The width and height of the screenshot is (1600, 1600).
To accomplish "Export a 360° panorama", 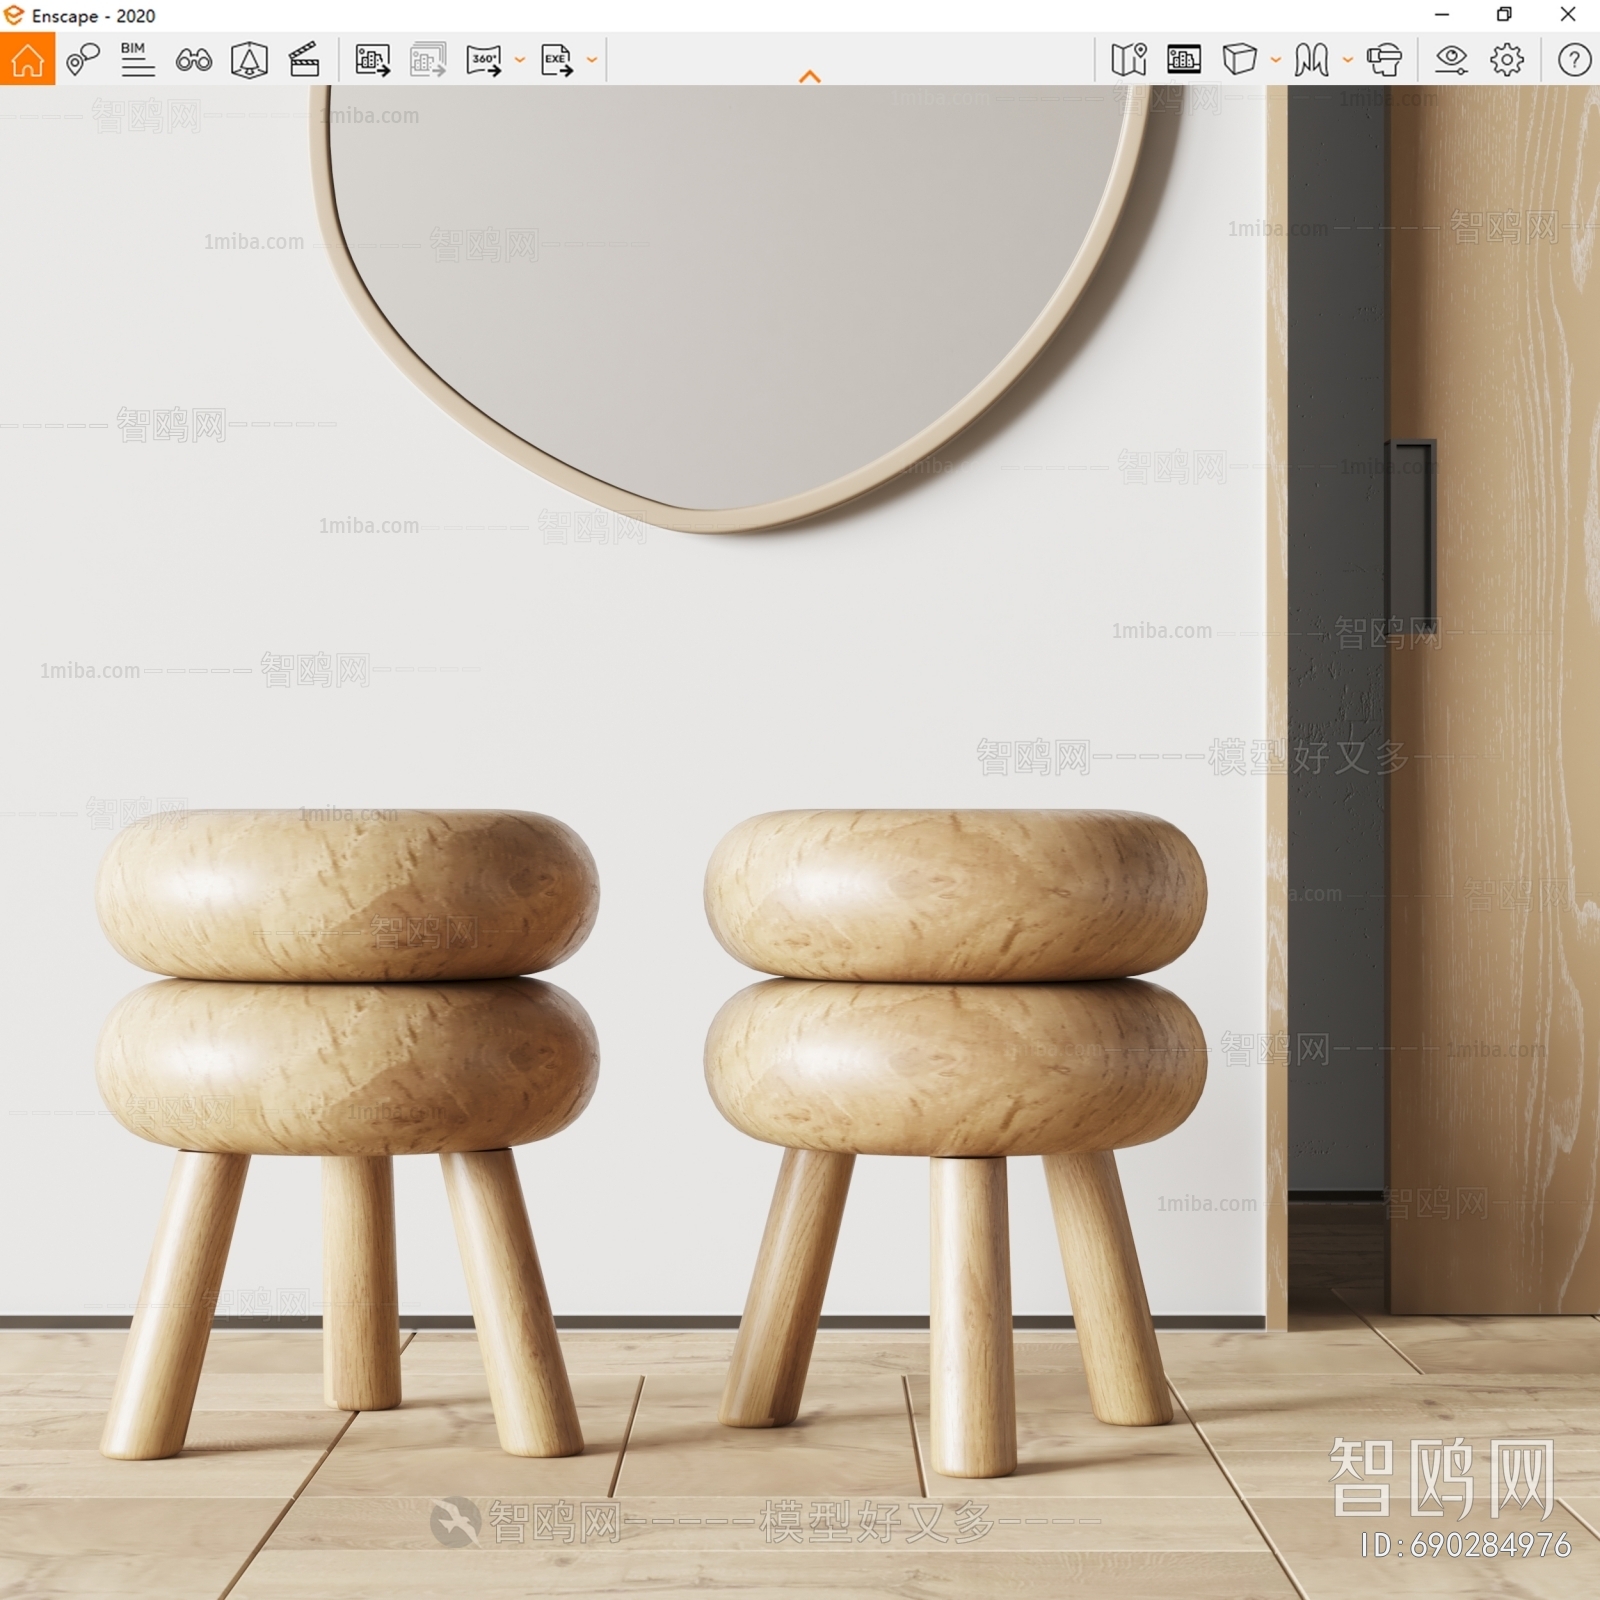I will pos(484,60).
